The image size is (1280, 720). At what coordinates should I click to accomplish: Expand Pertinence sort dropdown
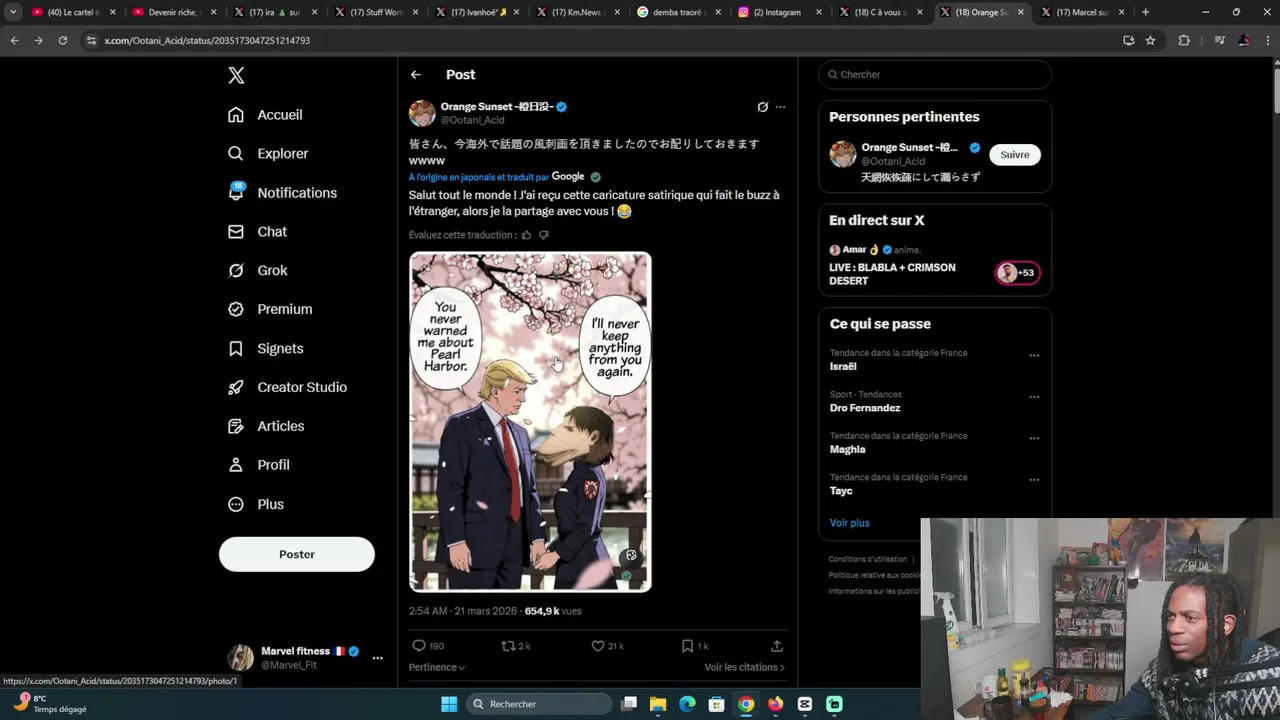(x=437, y=667)
